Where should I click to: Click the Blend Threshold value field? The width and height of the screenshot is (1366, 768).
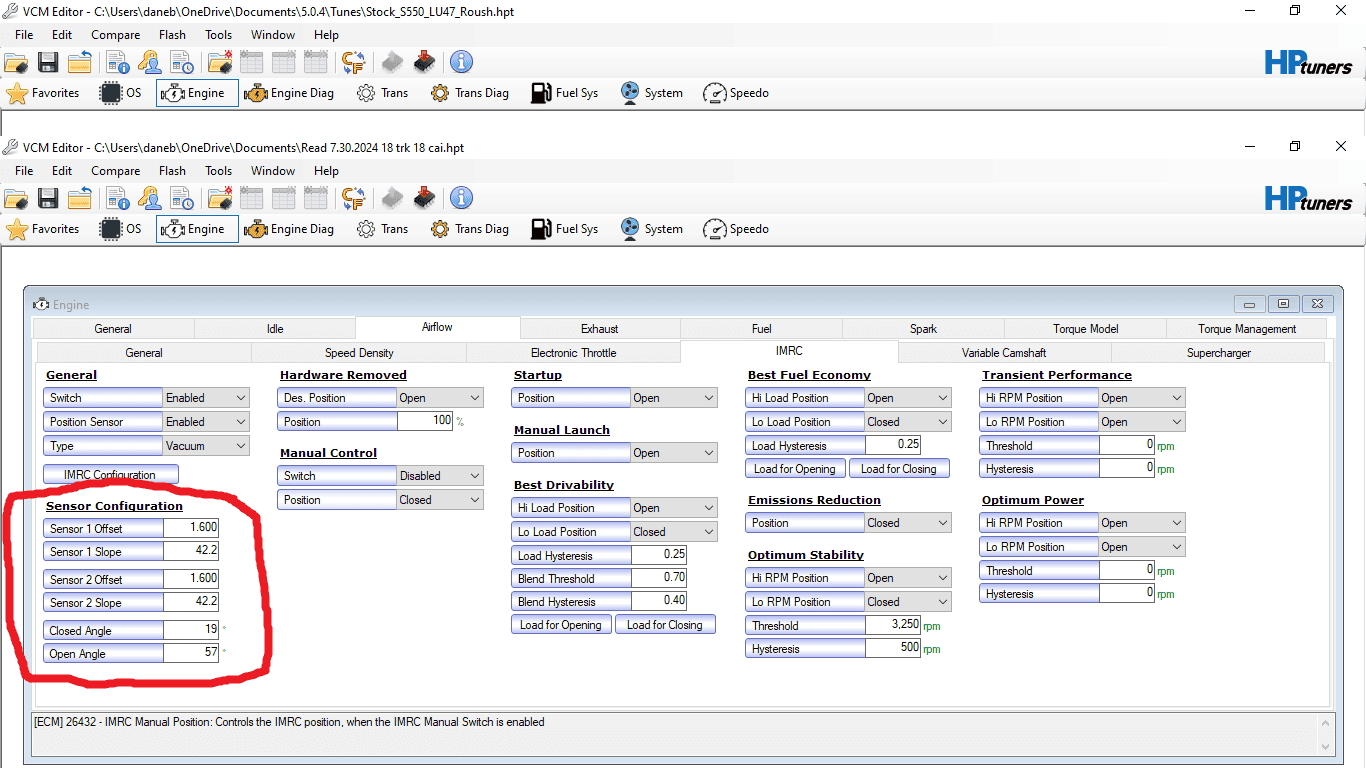click(x=659, y=579)
